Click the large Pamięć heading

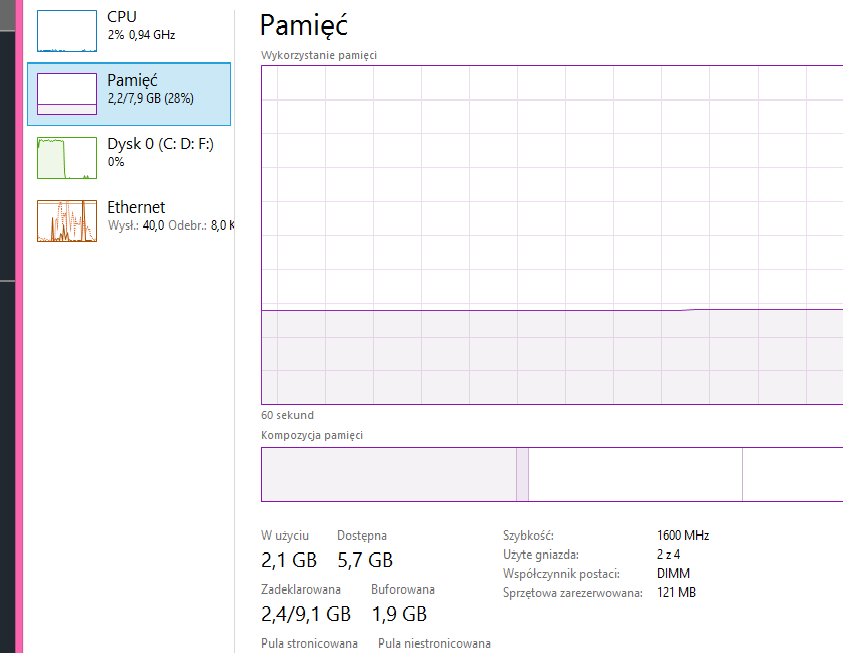click(x=304, y=25)
